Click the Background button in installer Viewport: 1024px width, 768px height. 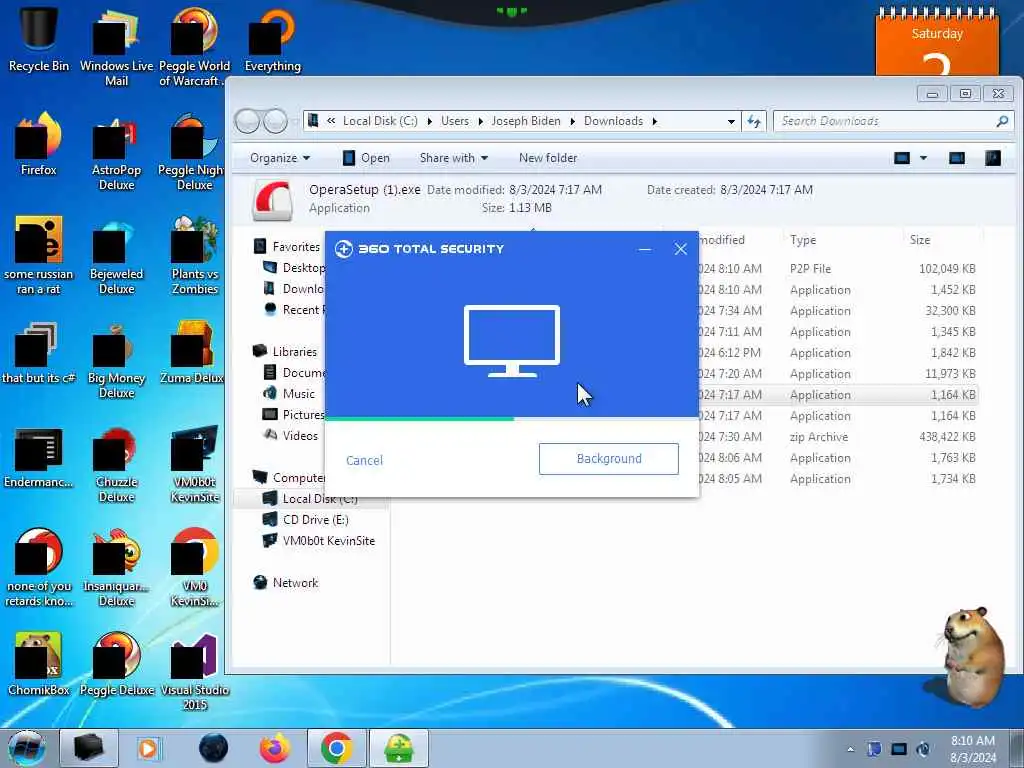point(609,459)
